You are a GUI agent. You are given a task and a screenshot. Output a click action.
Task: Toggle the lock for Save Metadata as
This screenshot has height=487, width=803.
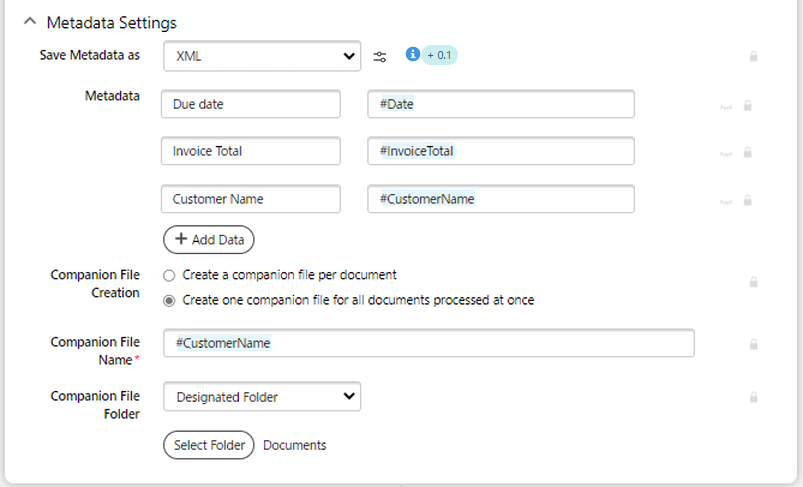753,56
